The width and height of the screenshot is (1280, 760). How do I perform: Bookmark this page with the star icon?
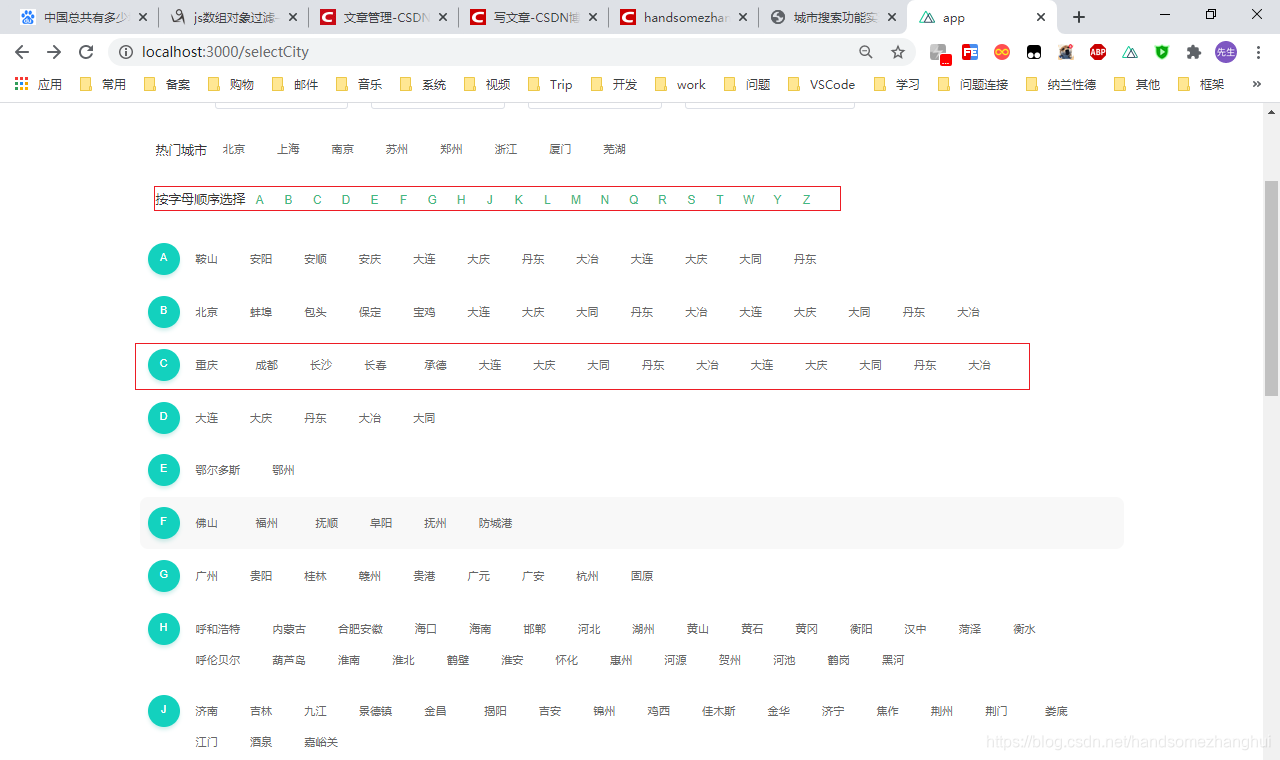tap(898, 52)
